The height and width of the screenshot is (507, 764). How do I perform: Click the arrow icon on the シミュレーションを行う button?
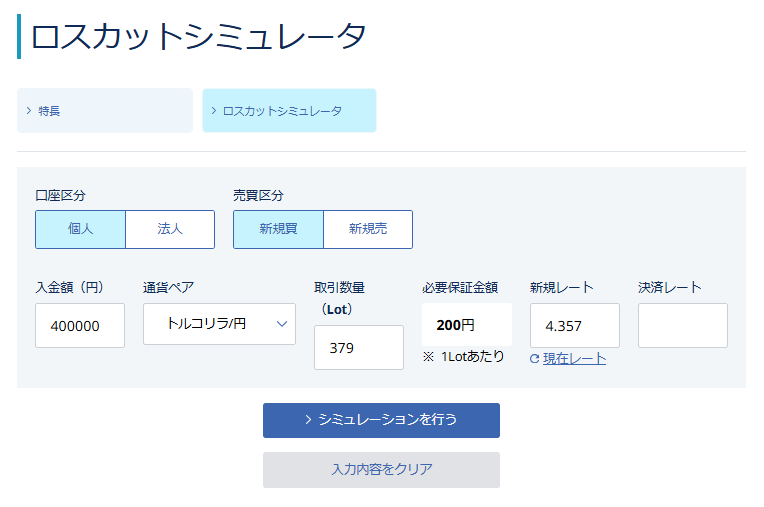click(x=308, y=420)
